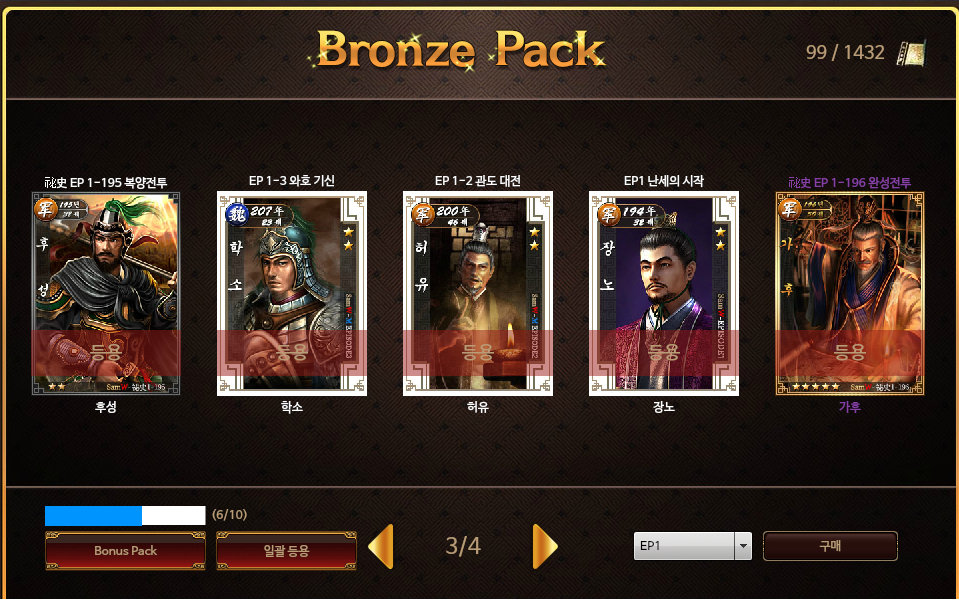Image resolution: width=959 pixels, height=599 pixels.
Task: Click the faction emblem on the 가후 card
Action: [x=789, y=209]
